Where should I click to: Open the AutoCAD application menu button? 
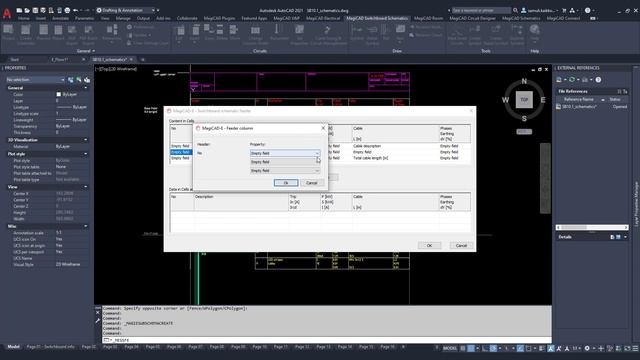(x=7, y=13)
